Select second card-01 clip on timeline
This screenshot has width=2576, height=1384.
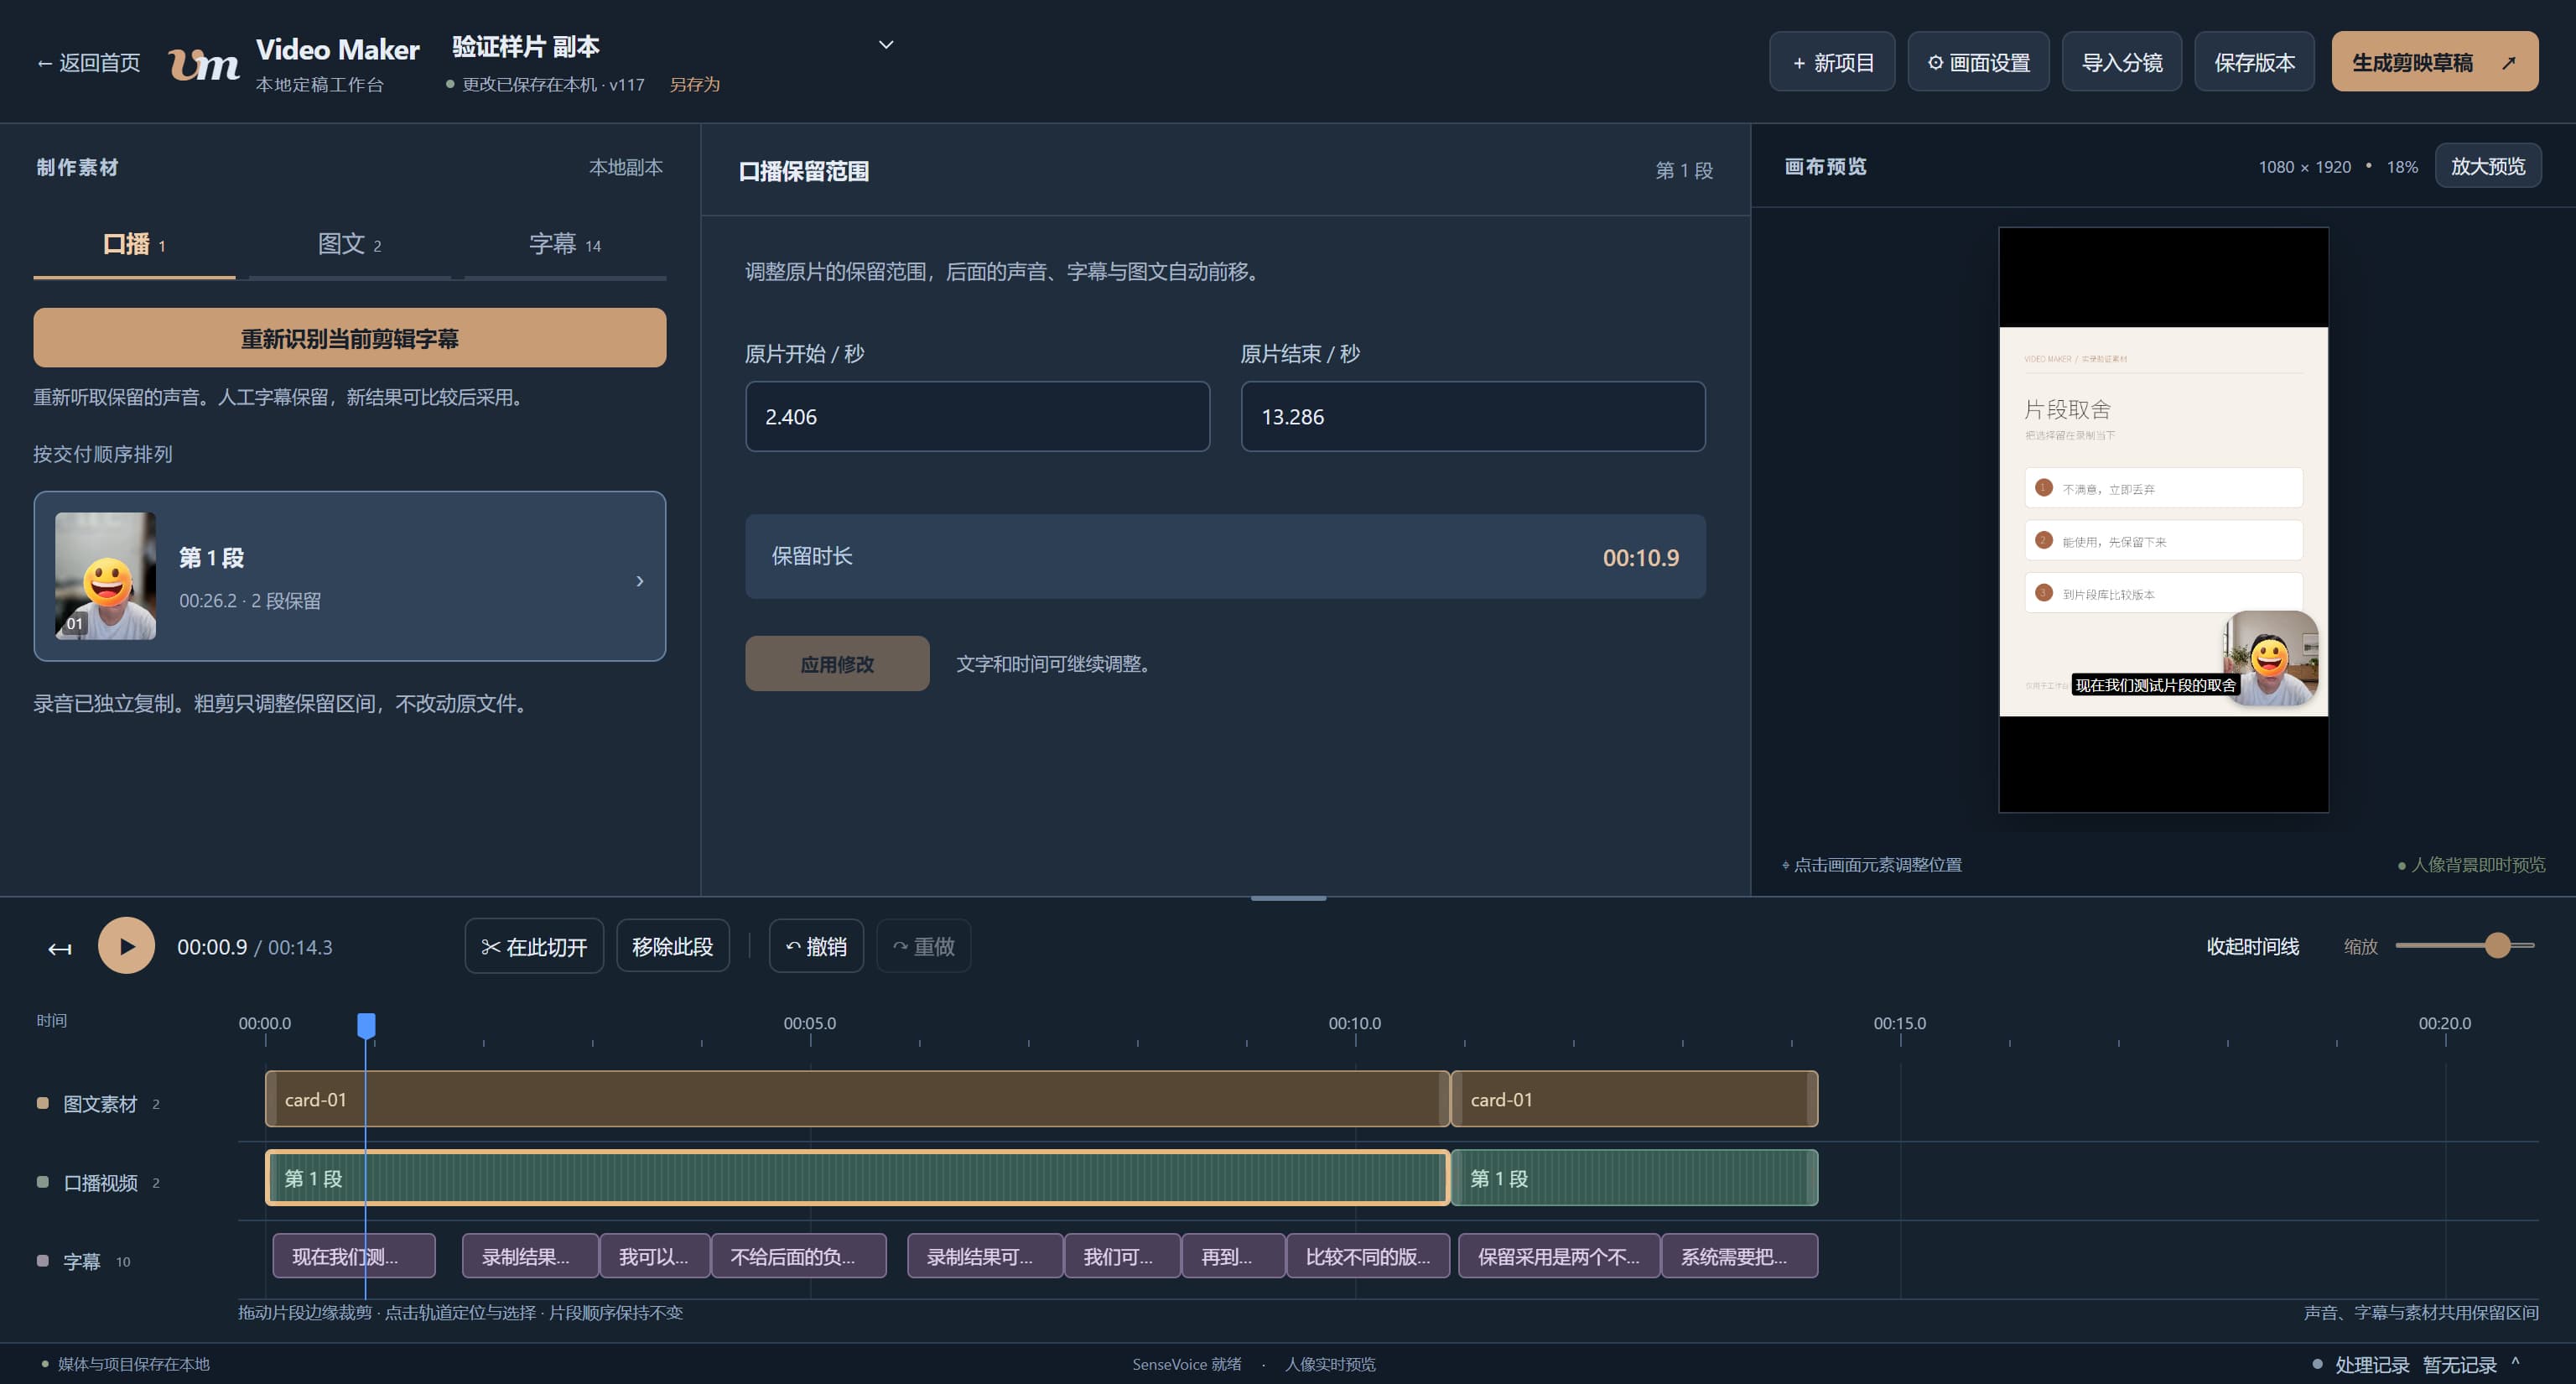click(x=1634, y=1099)
